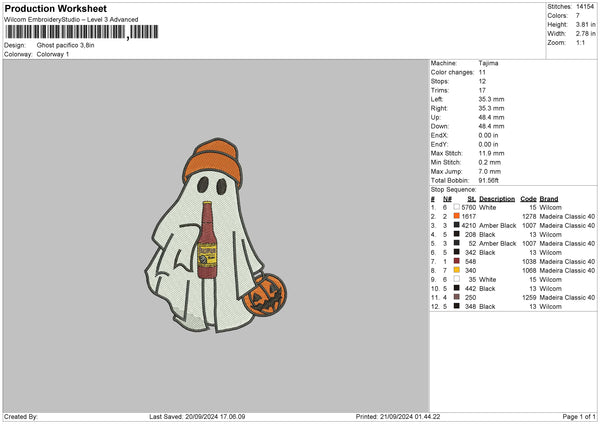Pick the white swatch in the 35-stitch row
The width and height of the screenshot is (600, 424).
coord(457,279)
